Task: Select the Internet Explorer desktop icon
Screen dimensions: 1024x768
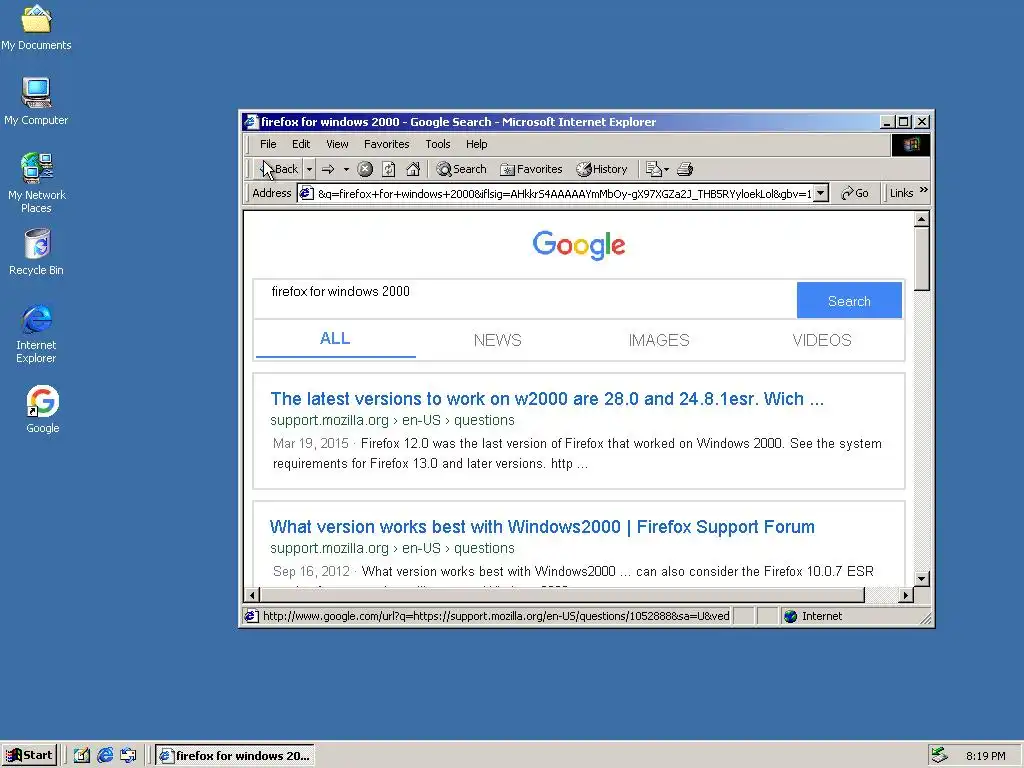Action: click(x=36, y=334)
